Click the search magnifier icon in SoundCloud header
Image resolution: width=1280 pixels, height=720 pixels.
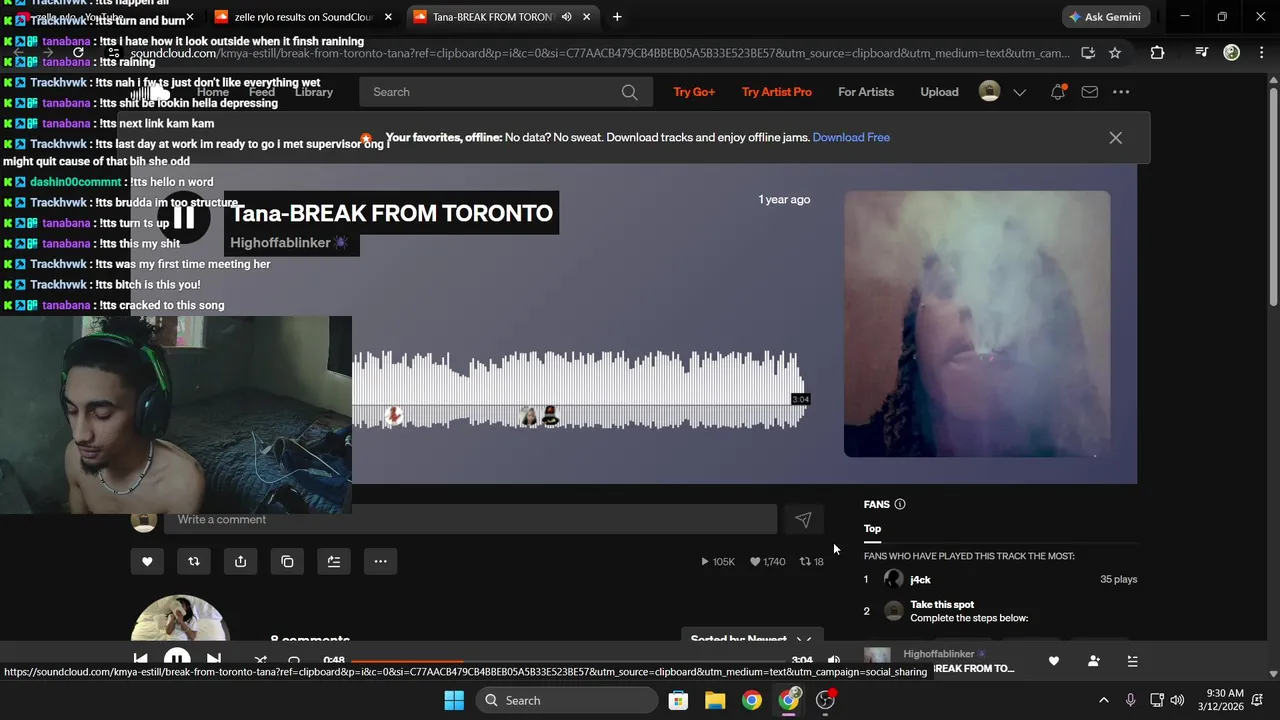point(629,92)
